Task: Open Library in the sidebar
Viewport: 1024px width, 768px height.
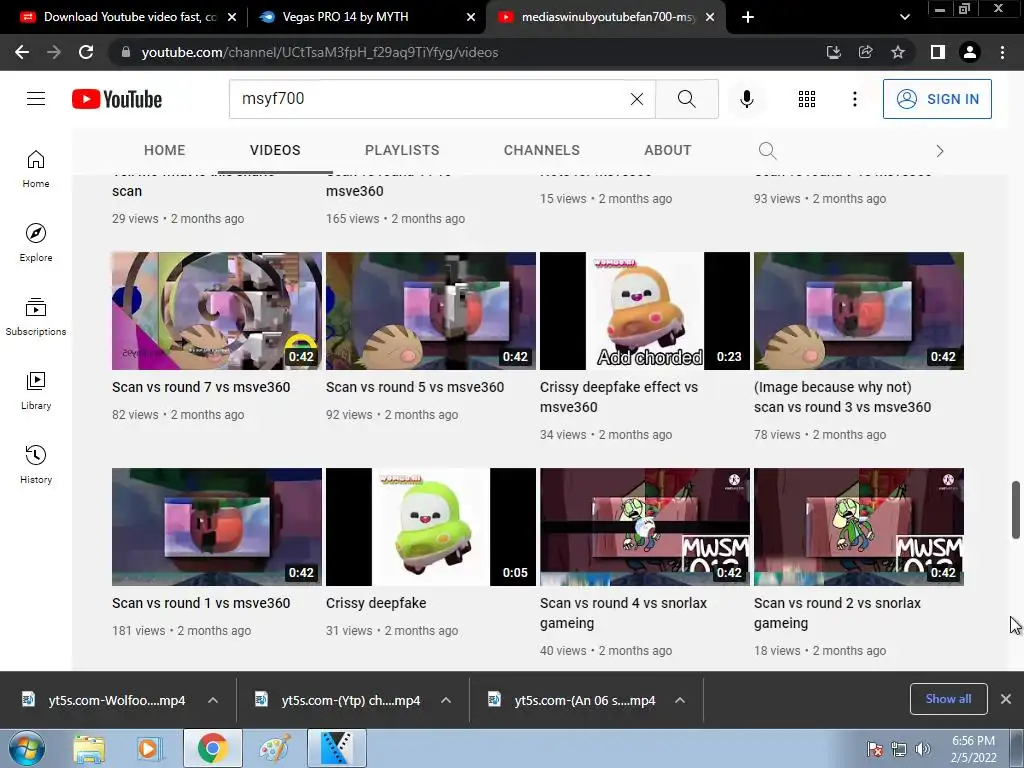Action: (36, 391)
